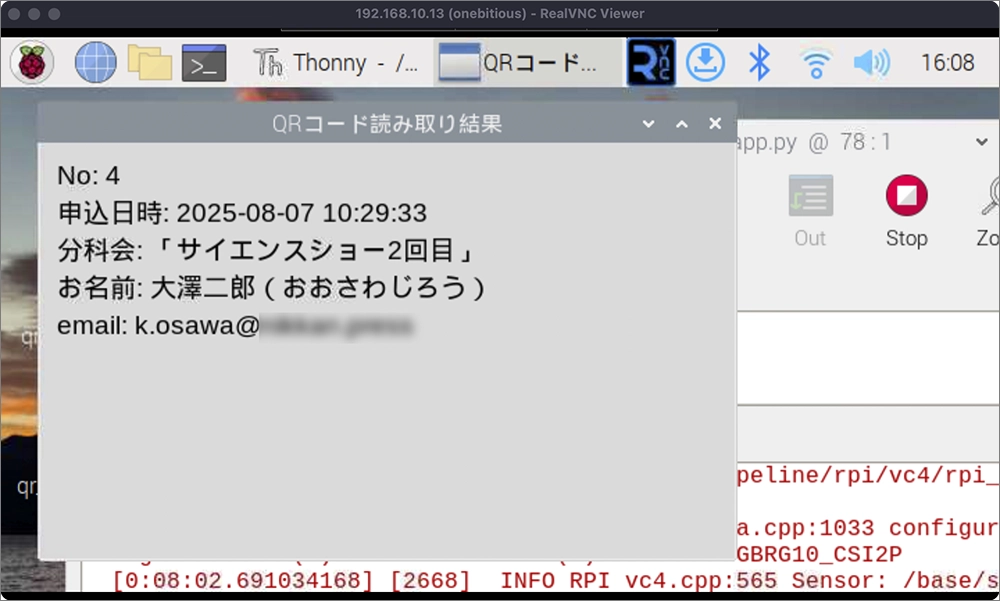Show the Wi-Fi networks list
Viewport: 1000px width, 601px height.
point(816,63)
